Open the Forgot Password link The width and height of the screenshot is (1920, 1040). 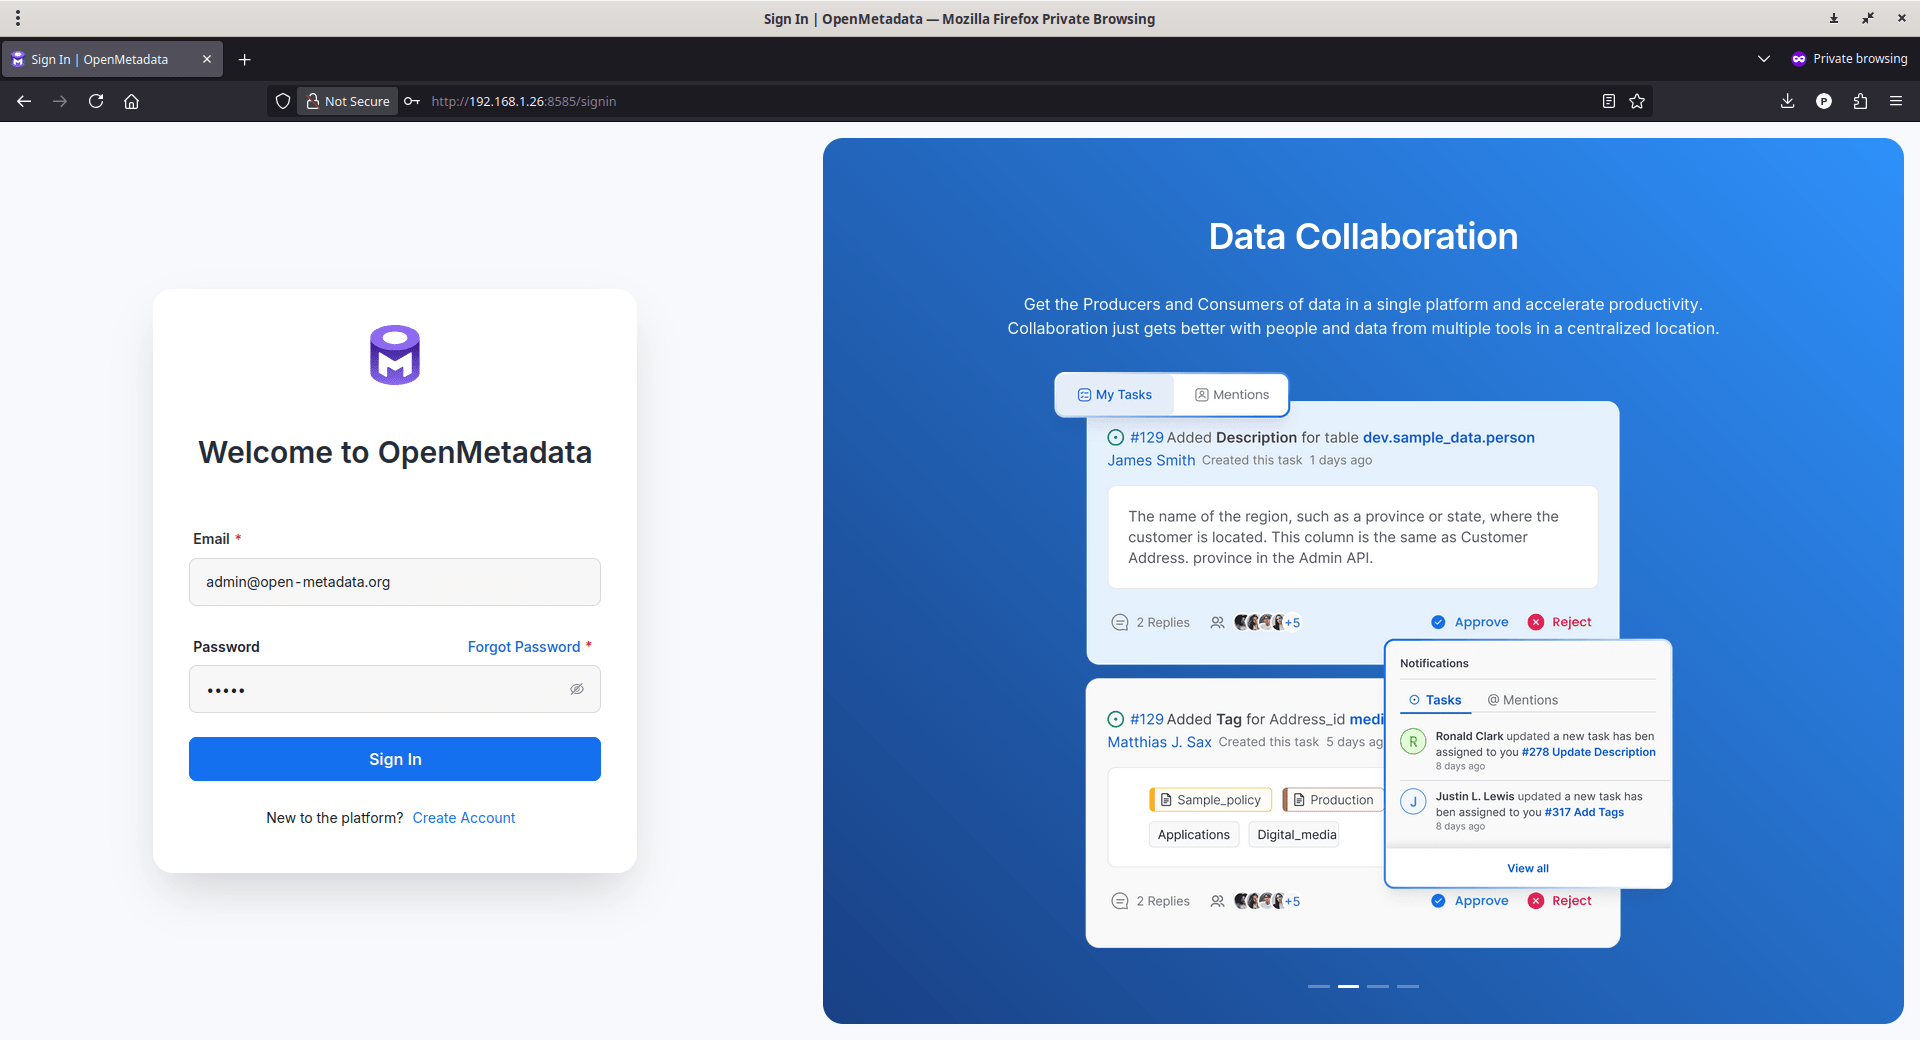click(524, 647)
